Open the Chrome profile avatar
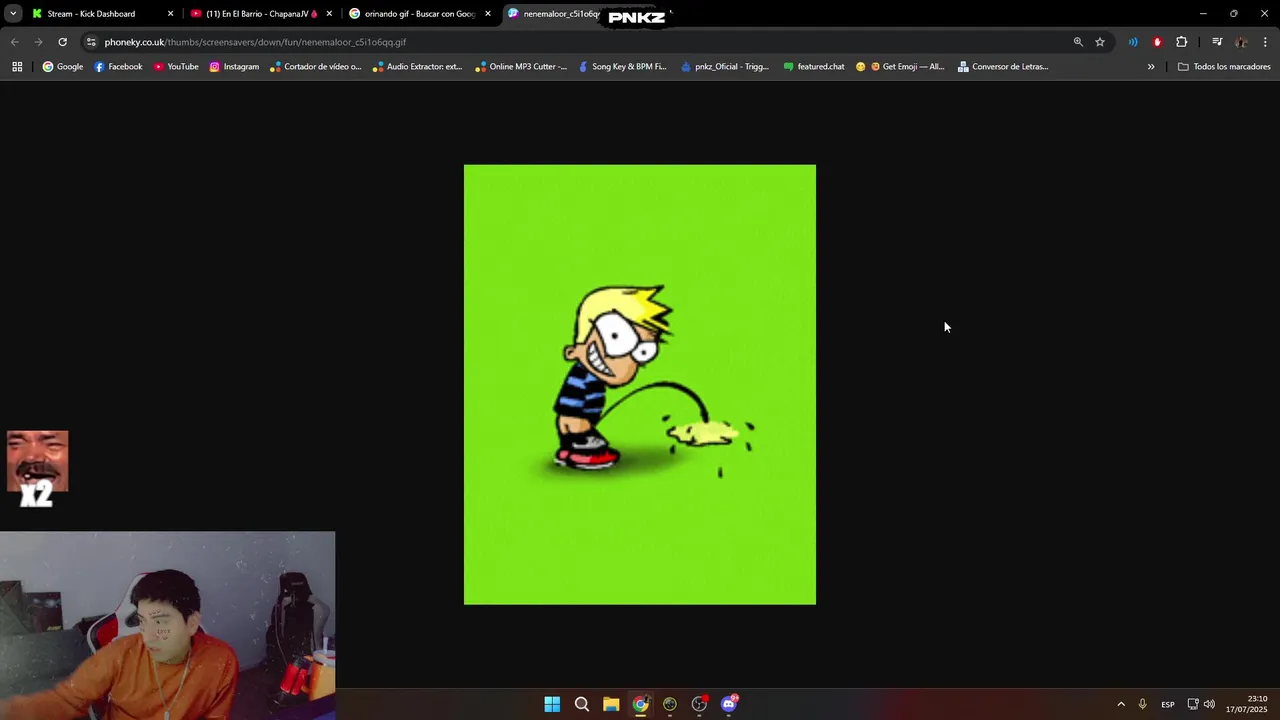 tap(1241, 42)
